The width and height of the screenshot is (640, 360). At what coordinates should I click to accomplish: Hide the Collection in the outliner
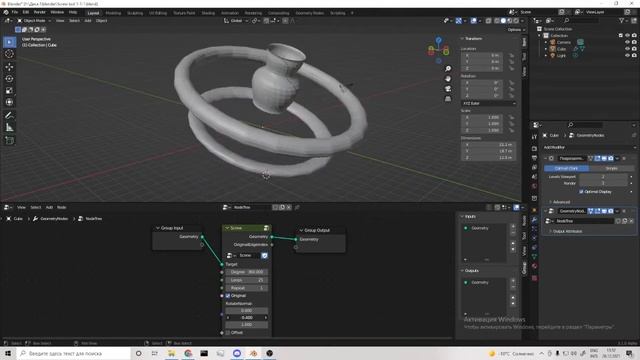(627, 36)
